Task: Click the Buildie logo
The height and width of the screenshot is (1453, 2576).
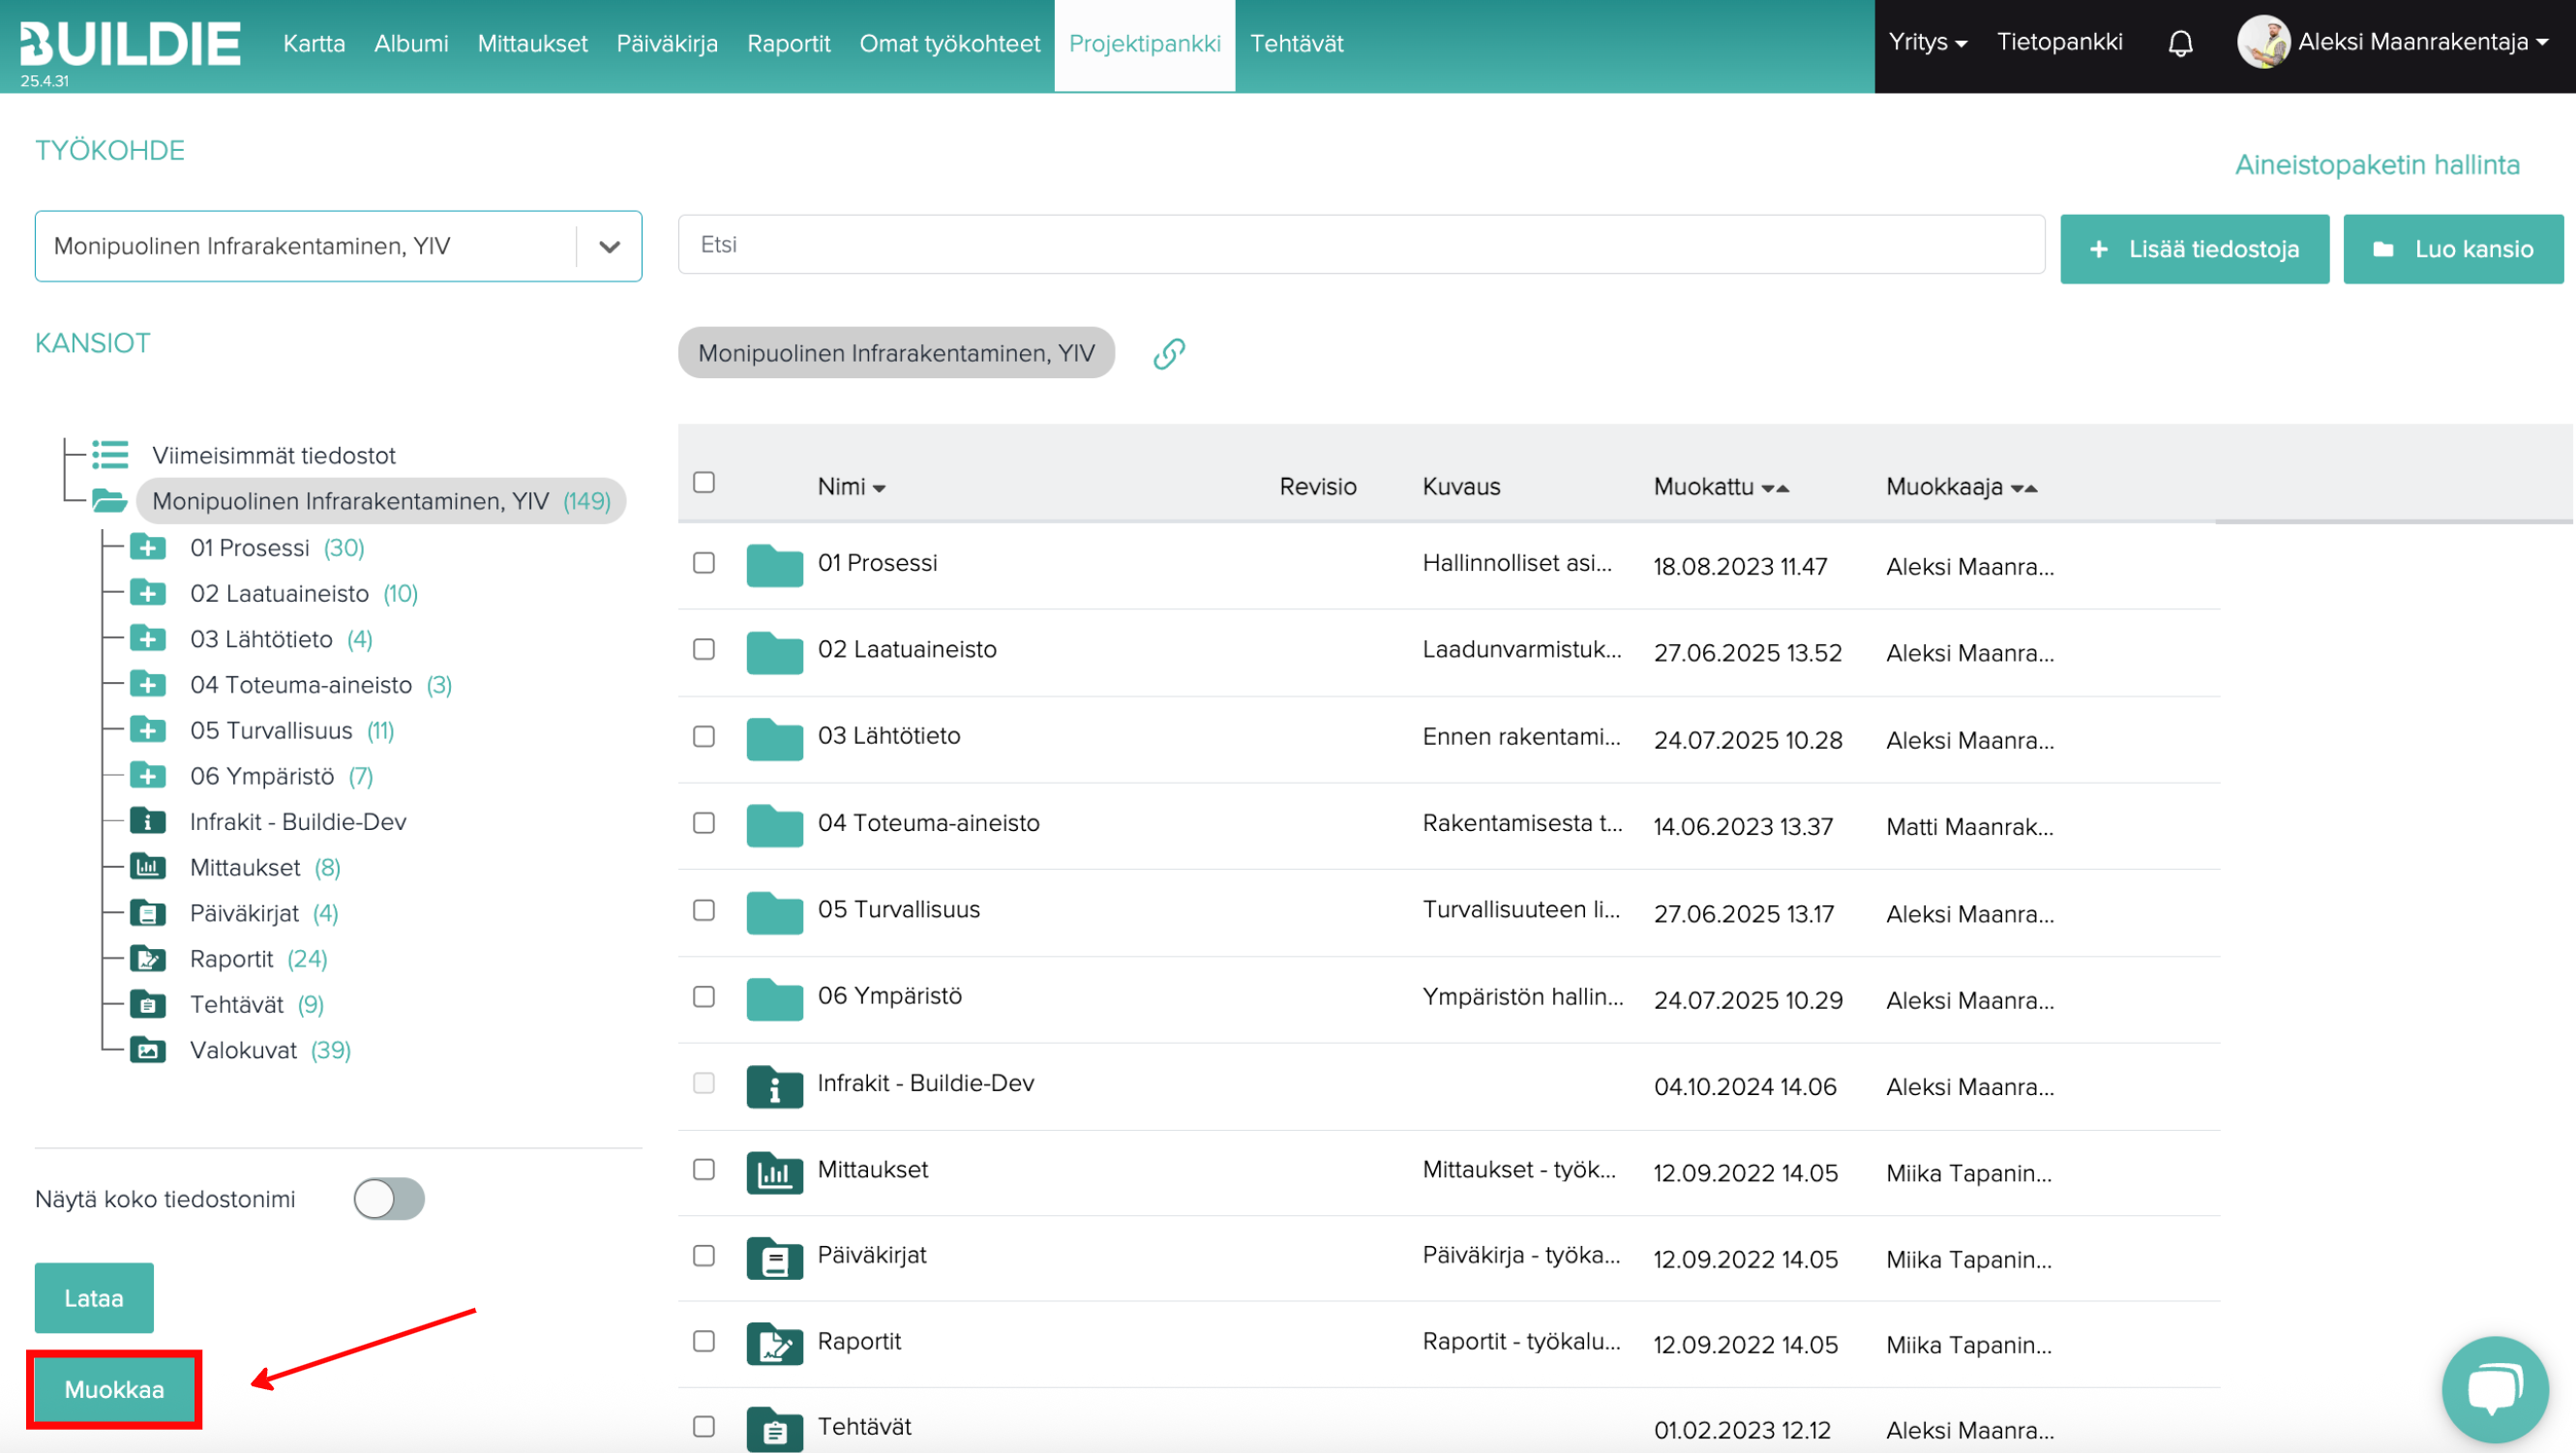Action: tap(130, 44)
